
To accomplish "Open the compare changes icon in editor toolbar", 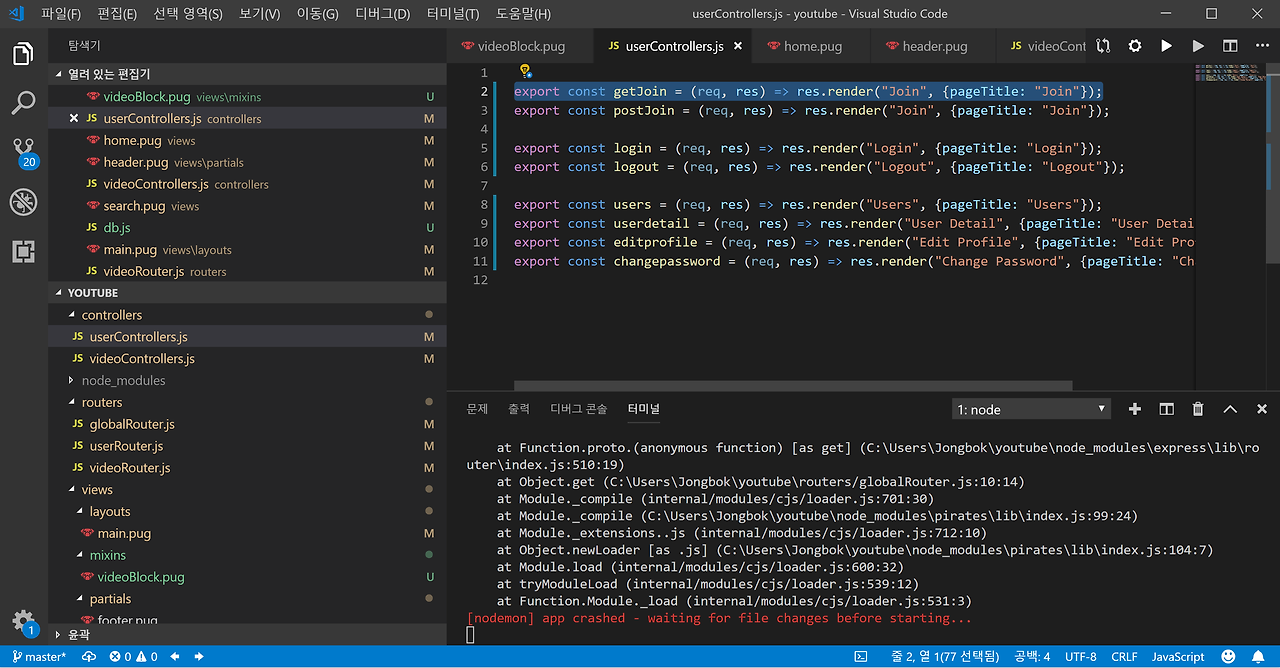I will click(x=1103, y=46).
